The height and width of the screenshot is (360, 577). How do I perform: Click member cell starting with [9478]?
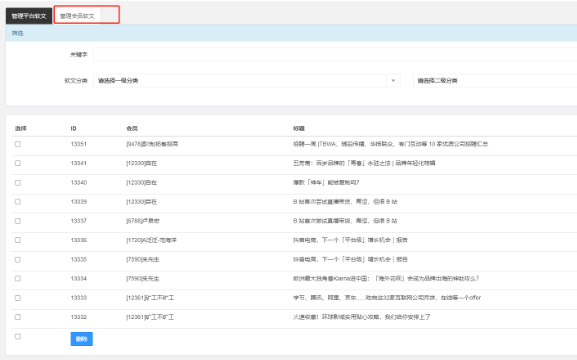tap(152, 144)
